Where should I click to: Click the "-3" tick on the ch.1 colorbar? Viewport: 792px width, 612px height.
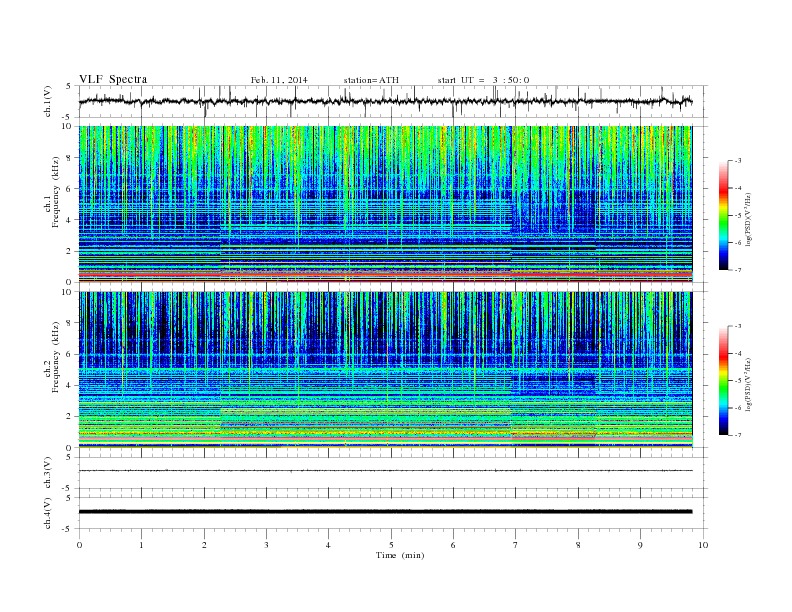coord(738,161)
